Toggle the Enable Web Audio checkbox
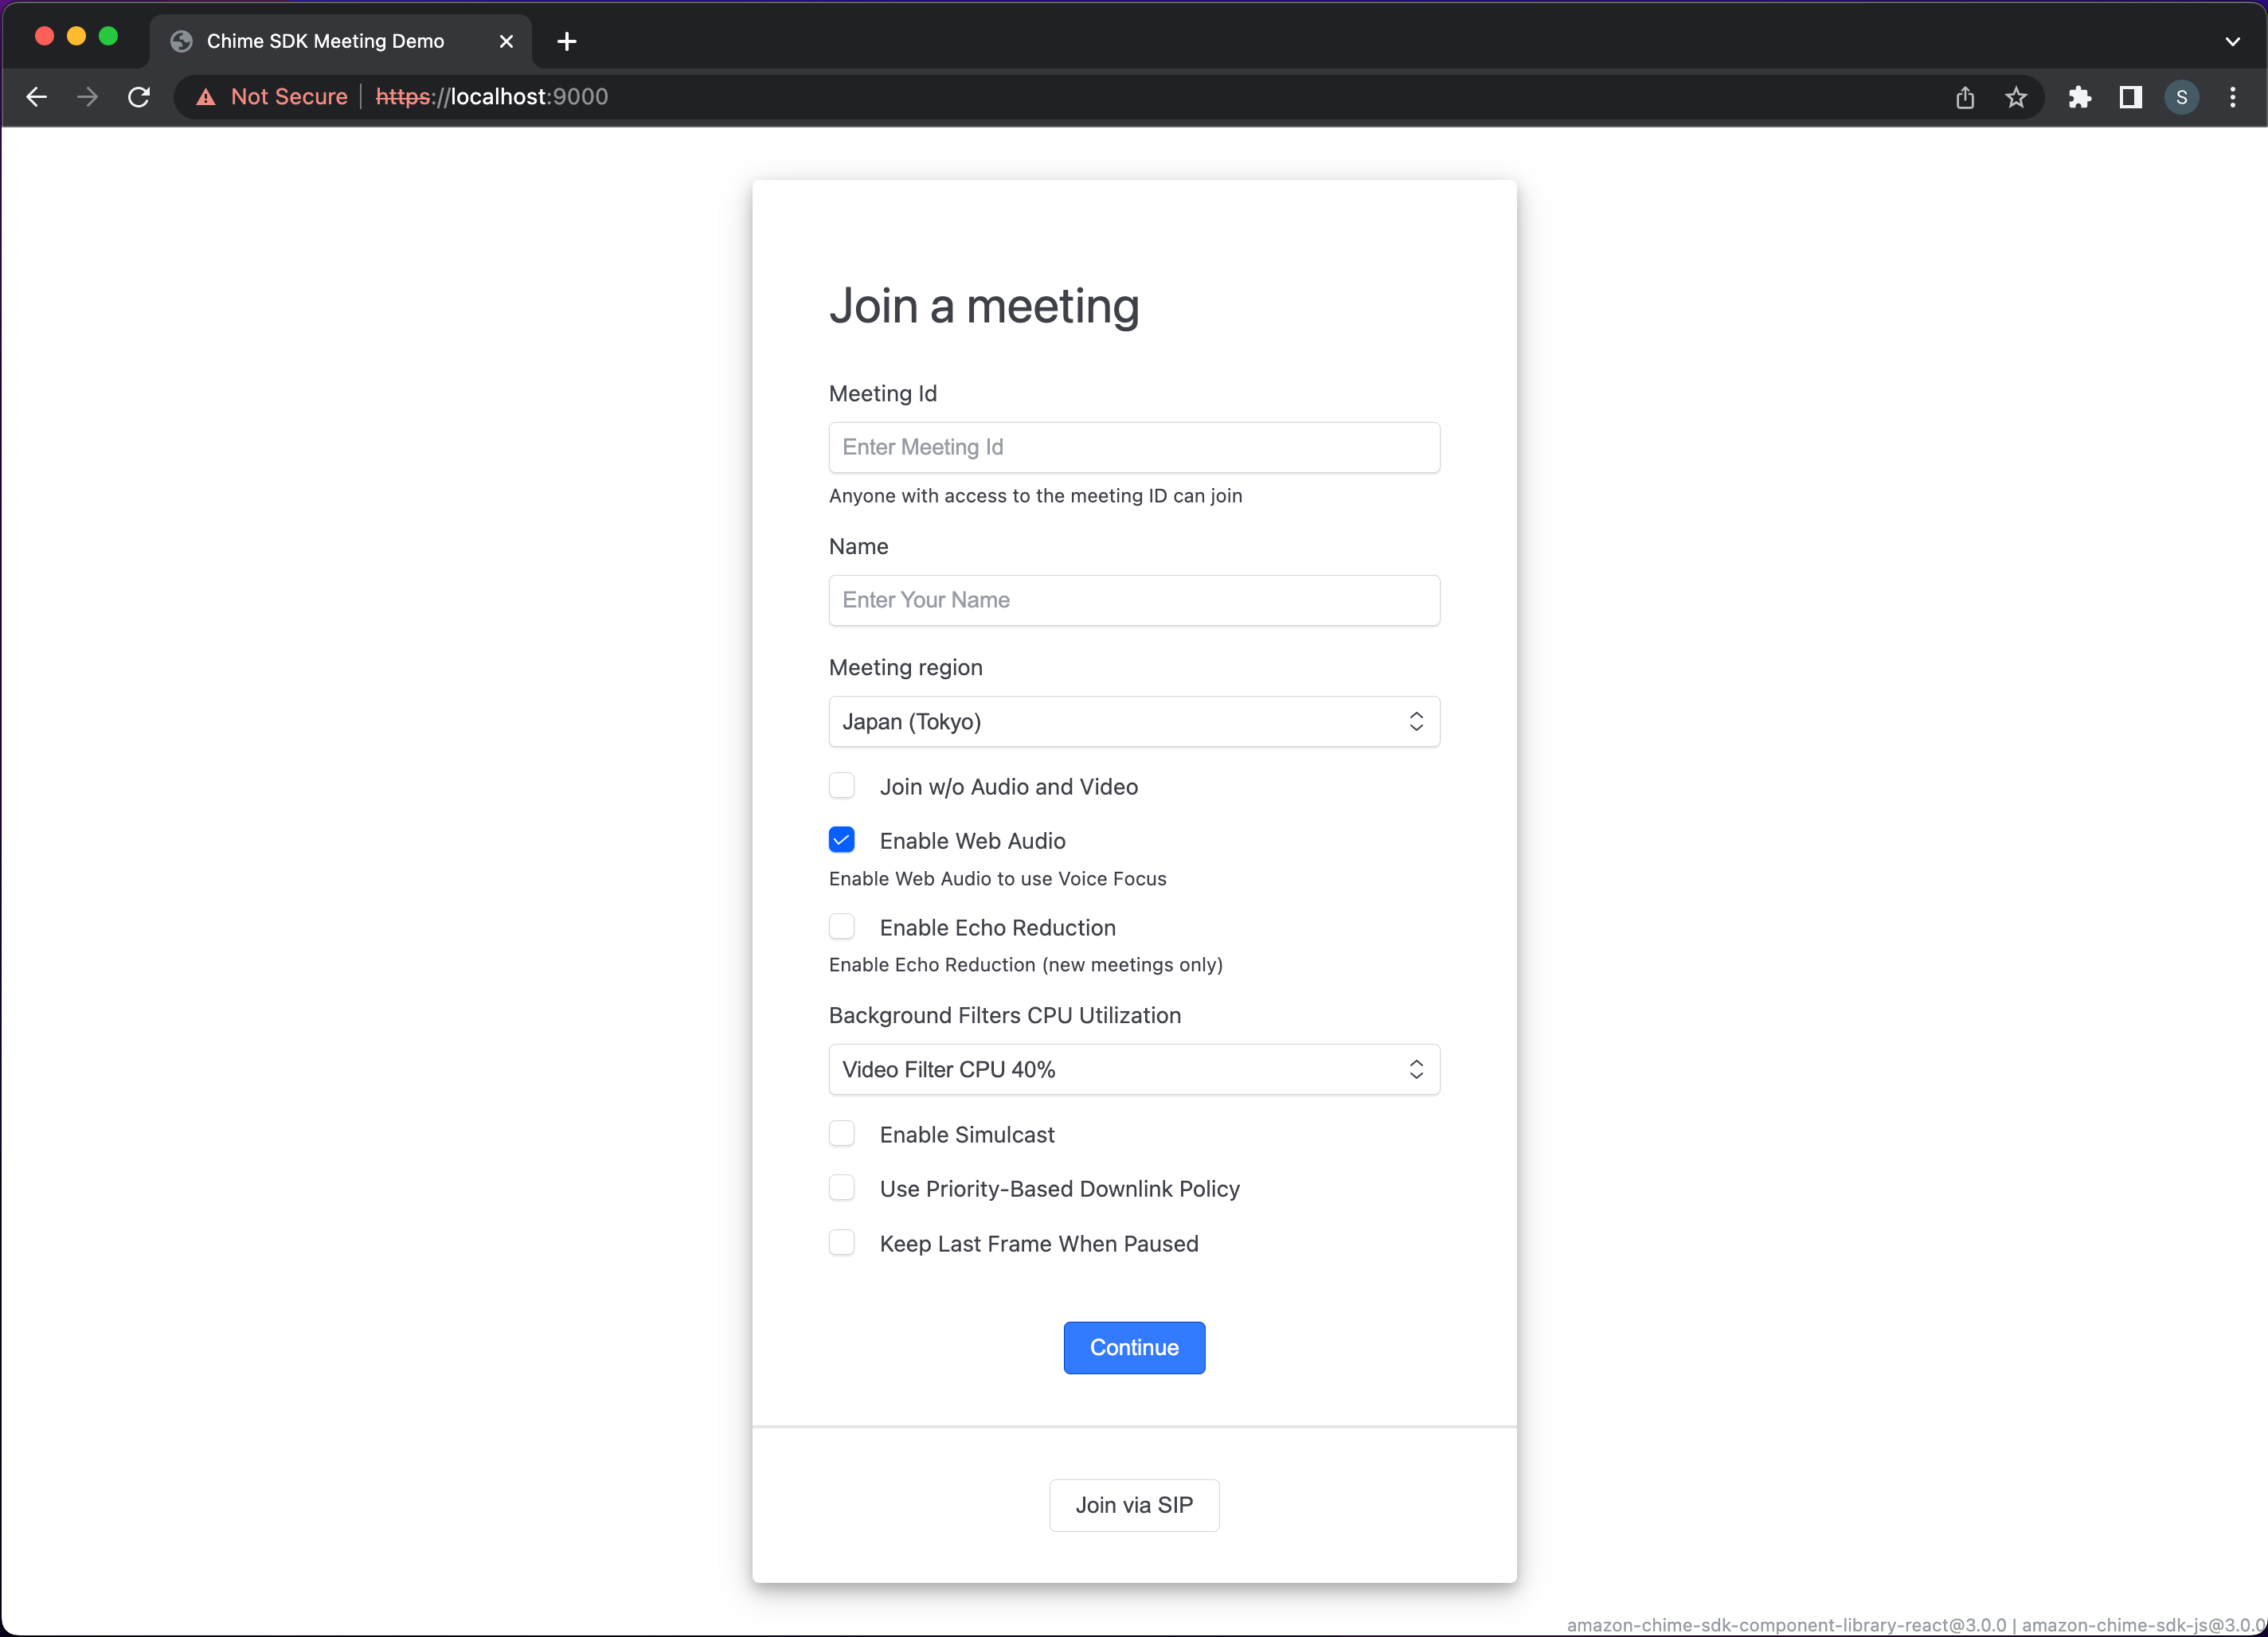2268x1637 pixels. click(x=842, y=840)
